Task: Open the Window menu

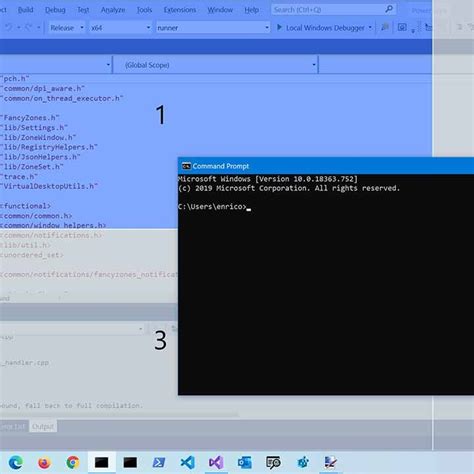Action: [220, 10]
